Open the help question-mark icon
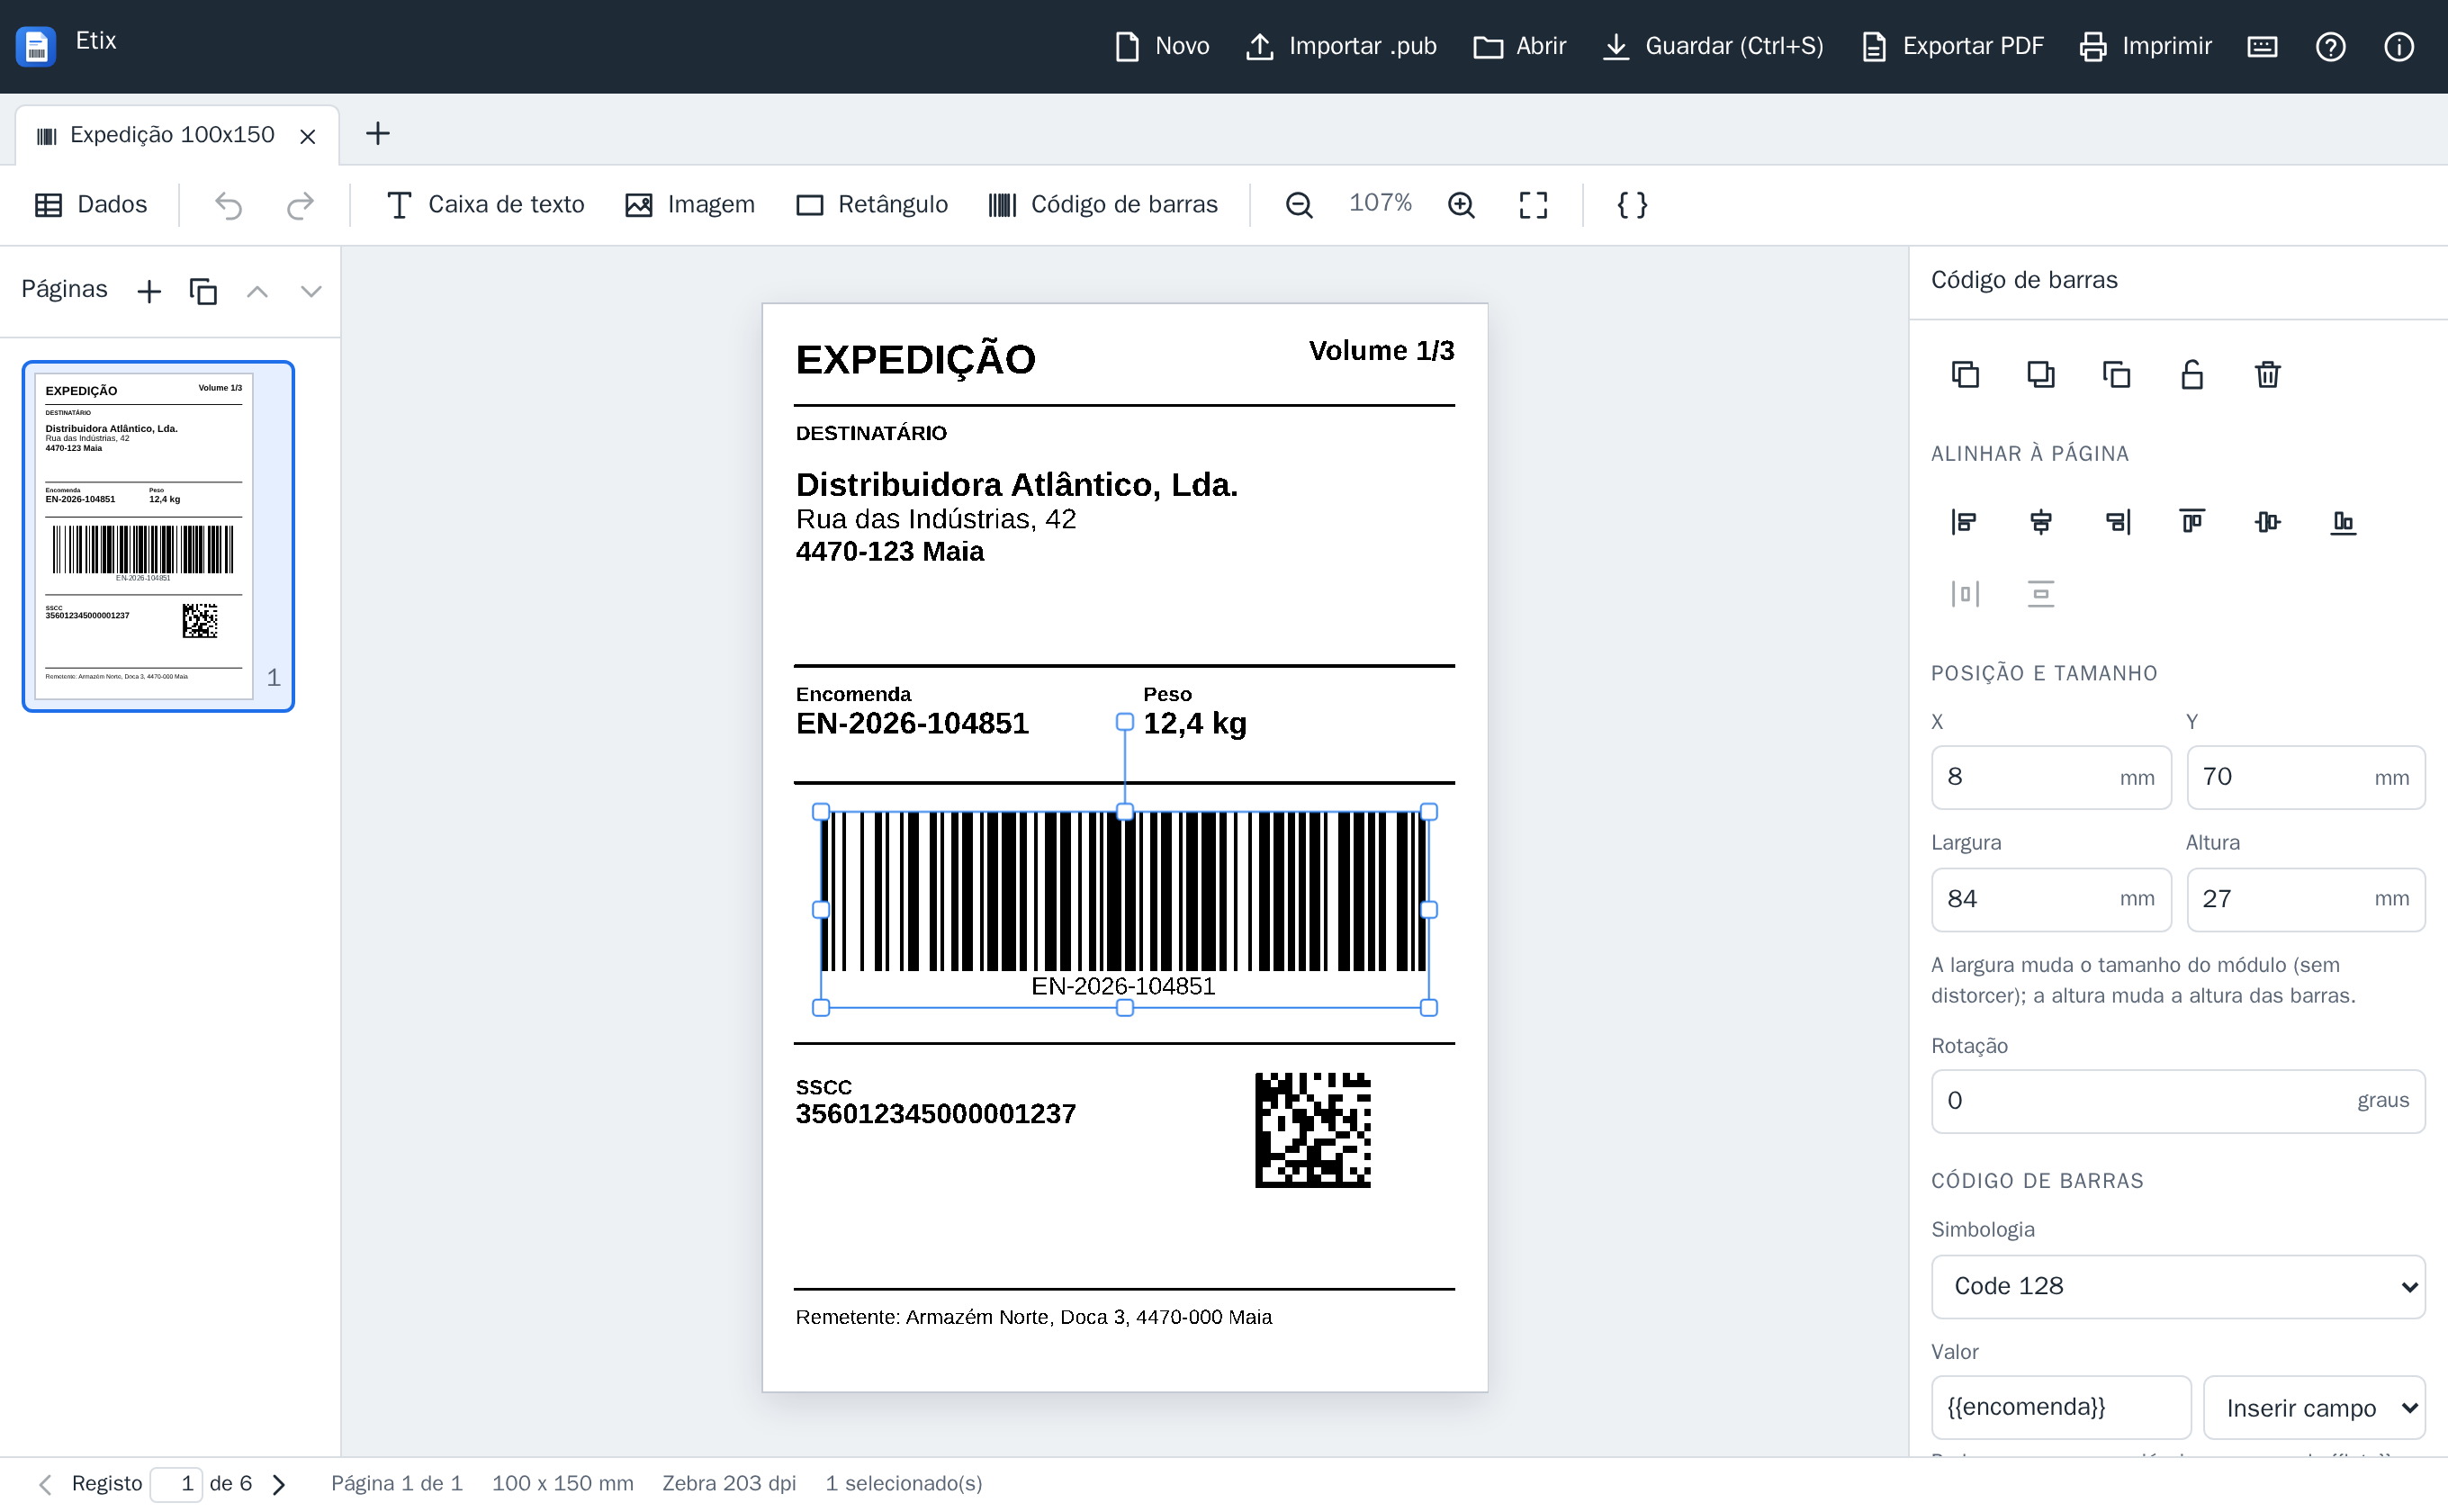Screen dimensions: 2448x1512 2330,46
